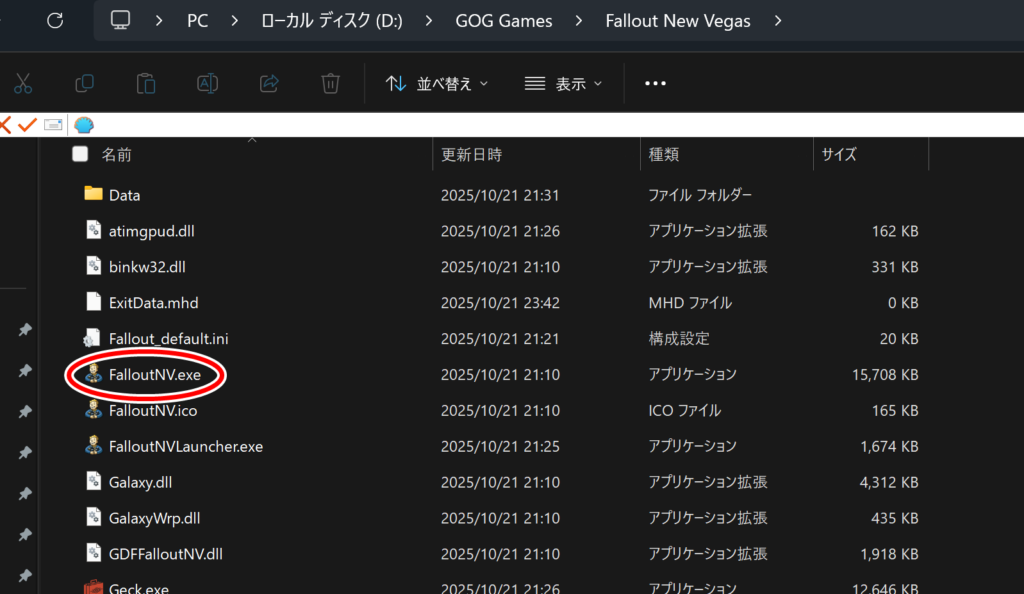Open the 並べ替え sort dropdown
This screenshot has height=594, width=1024.
click(437, 84)
